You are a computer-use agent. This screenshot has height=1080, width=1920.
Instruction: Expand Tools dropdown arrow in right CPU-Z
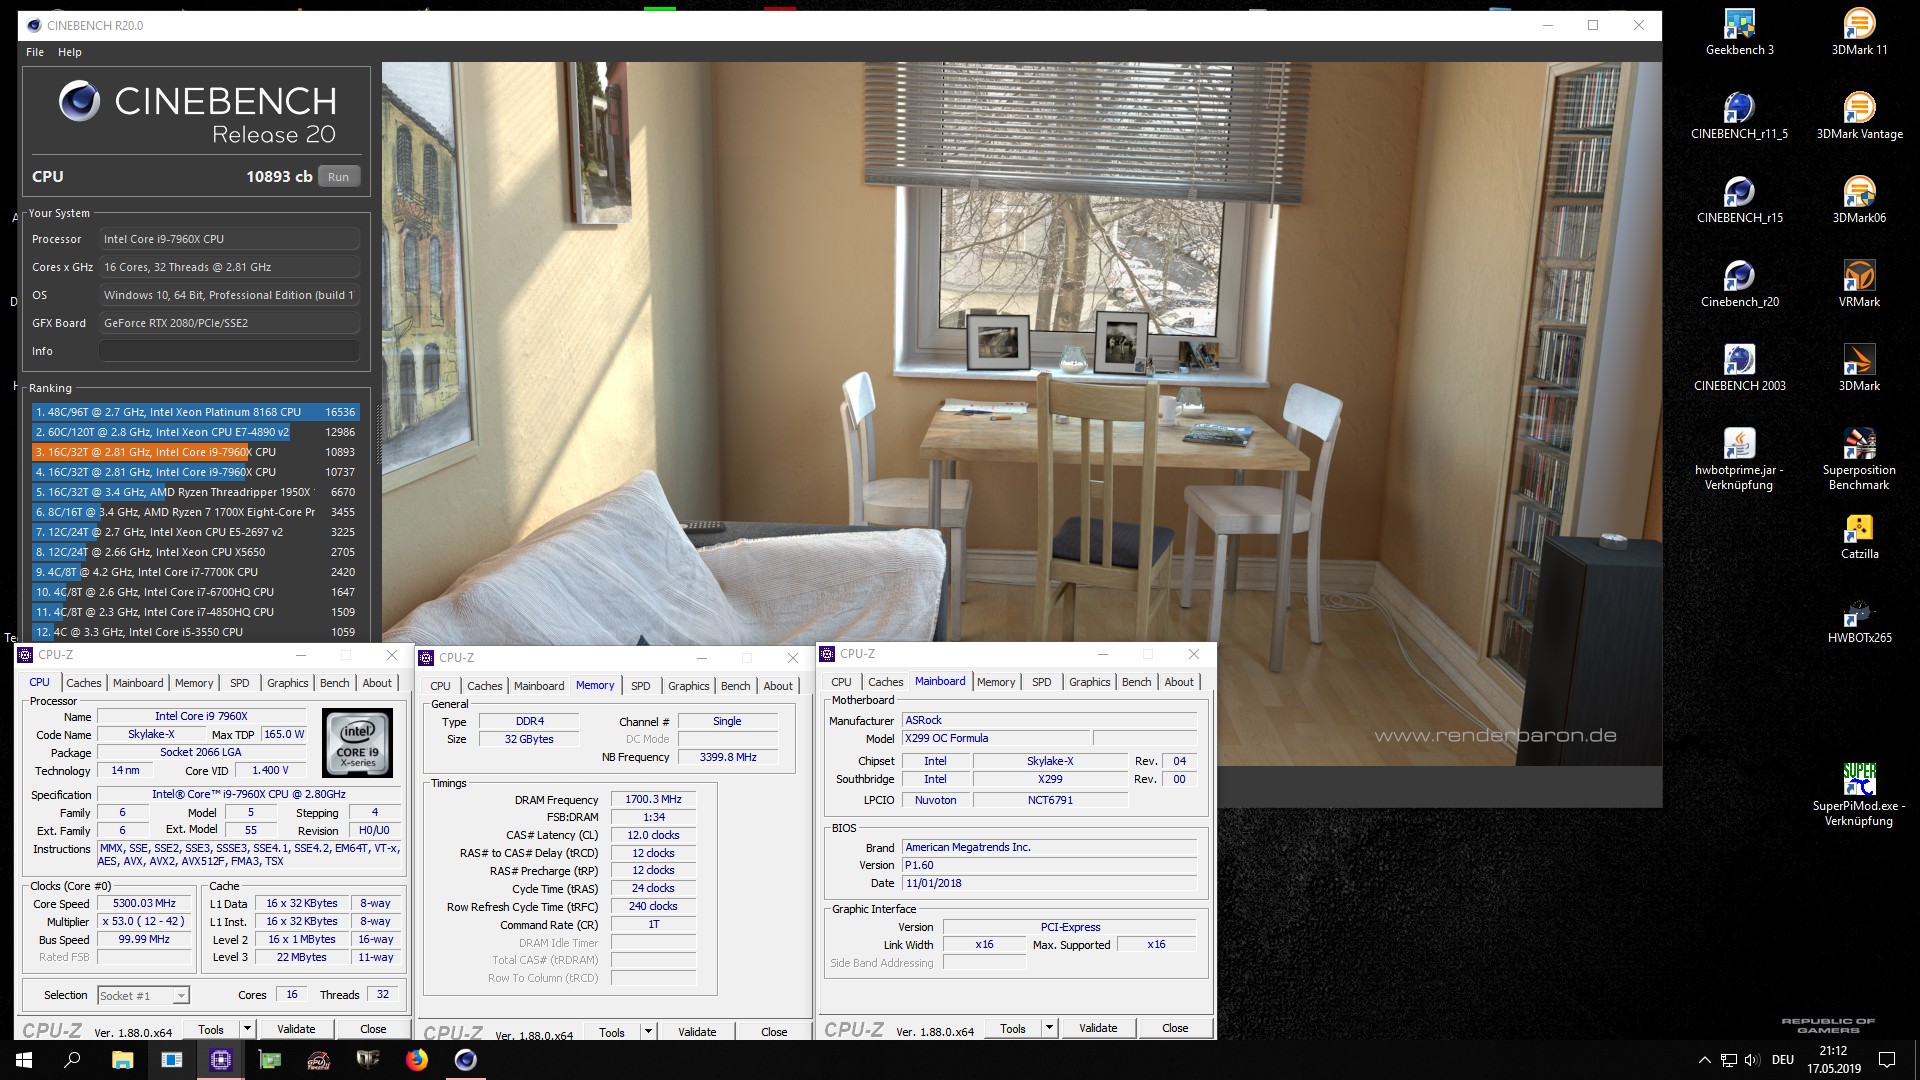1049,1028
